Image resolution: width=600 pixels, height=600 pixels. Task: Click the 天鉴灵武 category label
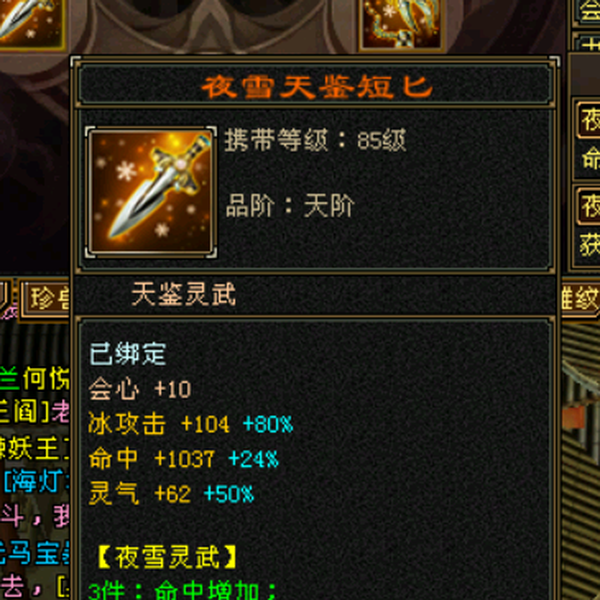(184, 295)
